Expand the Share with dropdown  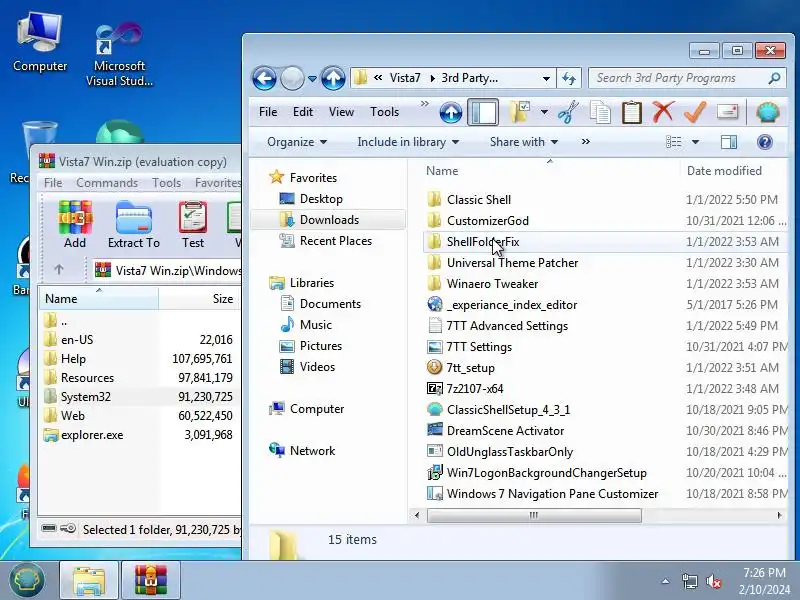[523, 142]
